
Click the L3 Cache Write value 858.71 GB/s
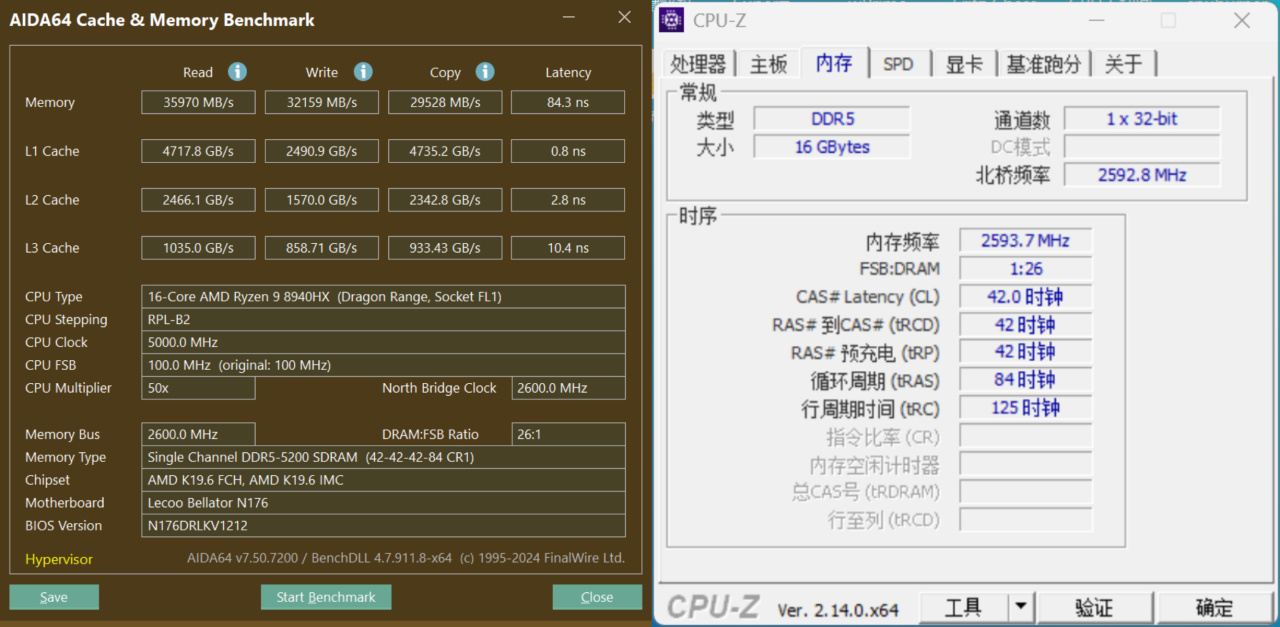click(x=322, y=248)
